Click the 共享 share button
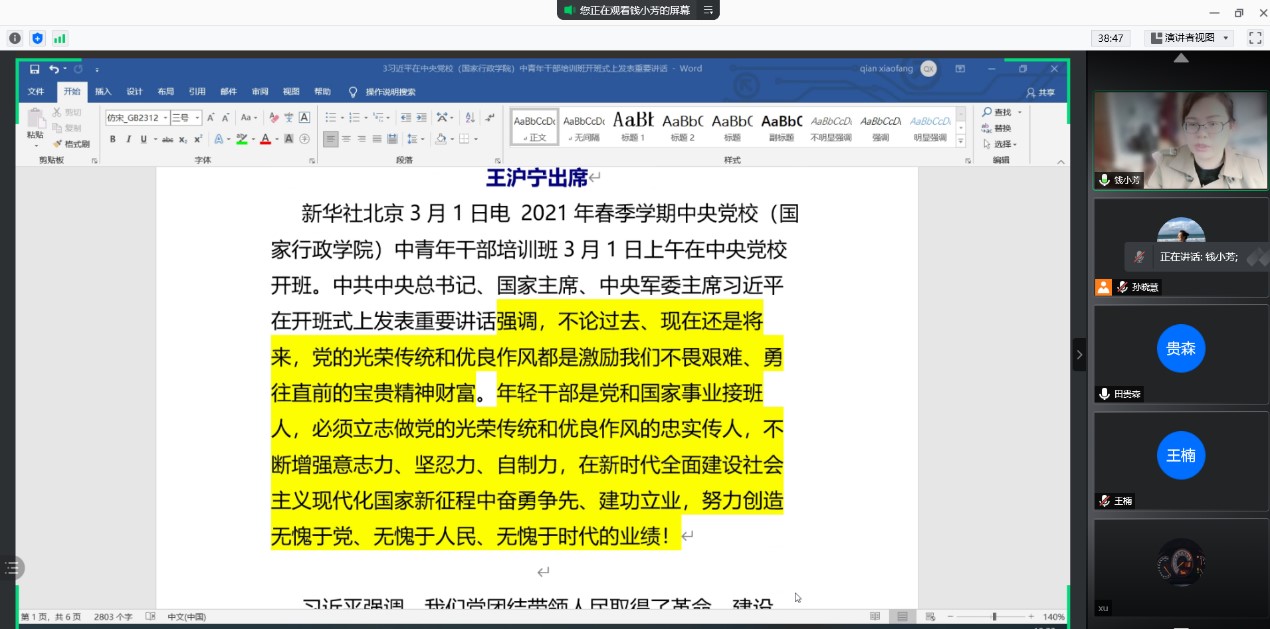This screenshot has height=629, width=1270. tap(1040, 92)
